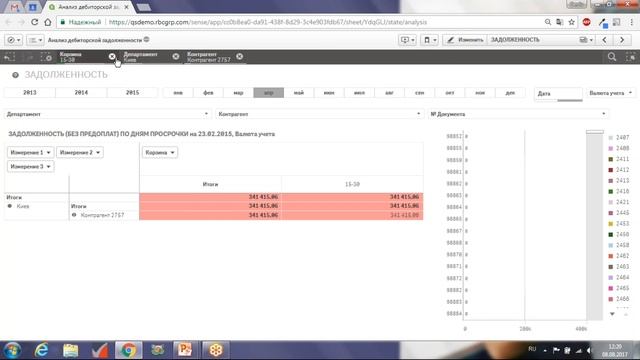Open the Измерение 2 dropdown
The height and width of the screenshot is (360, 640).
coord(80,152)
